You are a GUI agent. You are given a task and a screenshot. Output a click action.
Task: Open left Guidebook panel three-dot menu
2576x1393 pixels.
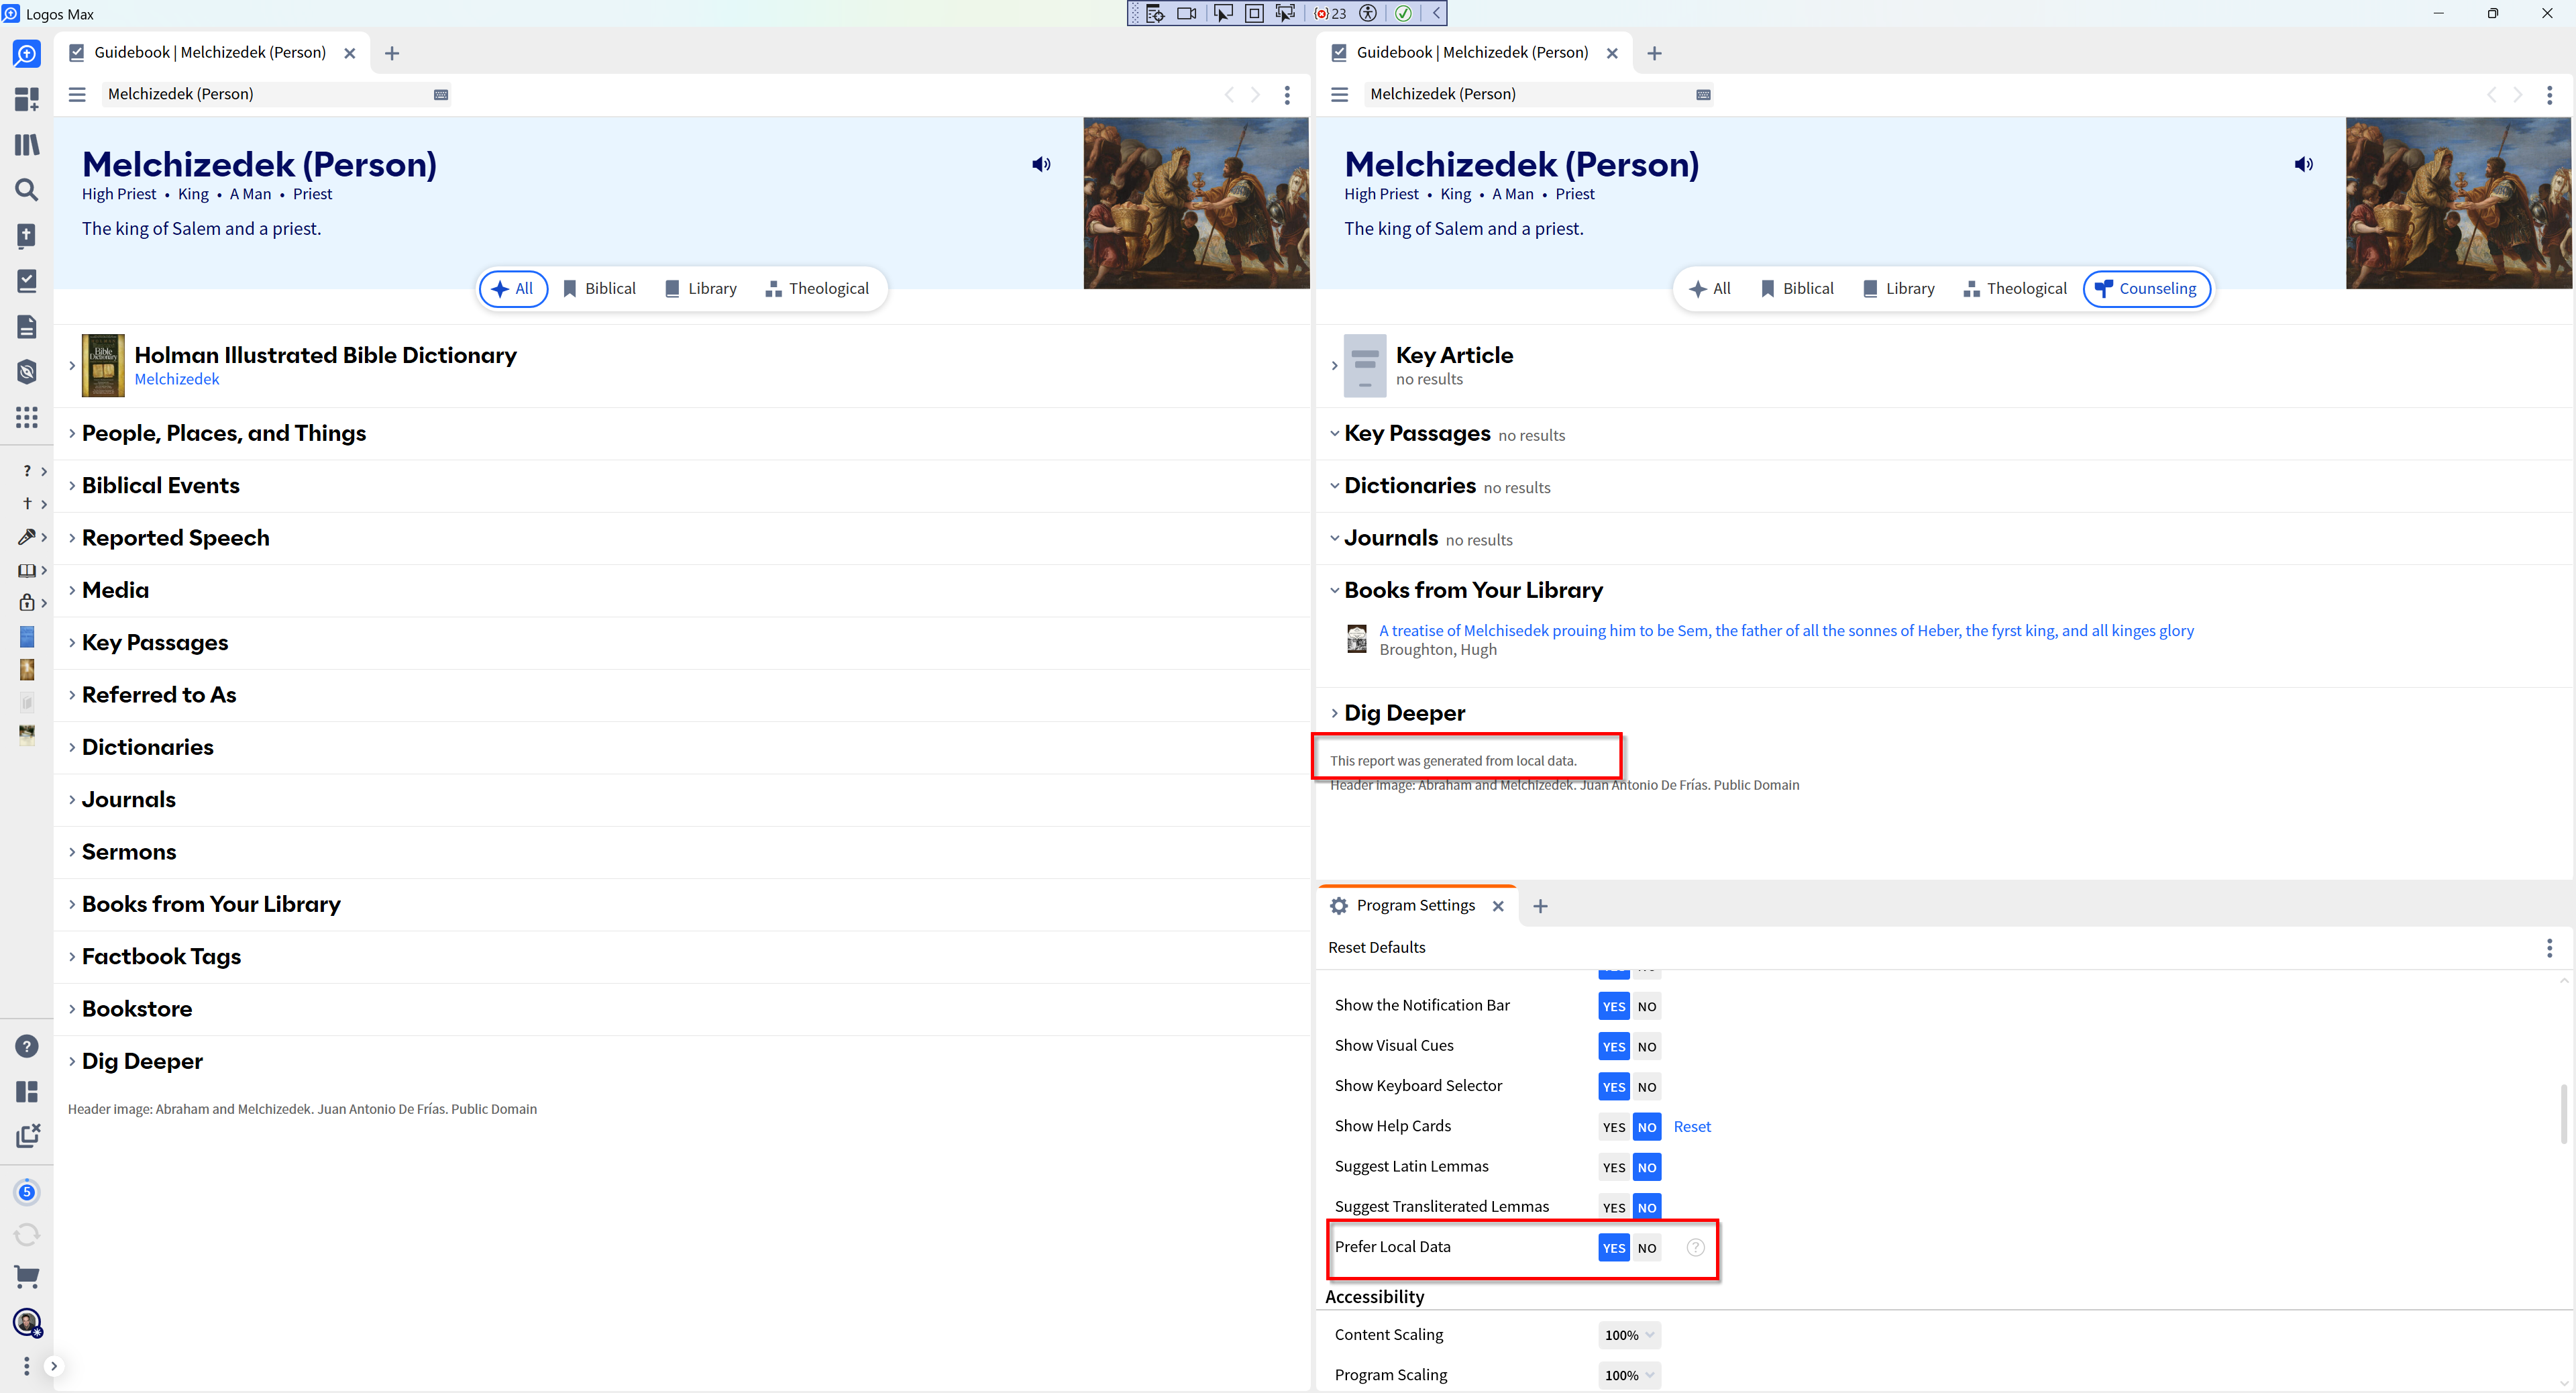[1287, 94]
